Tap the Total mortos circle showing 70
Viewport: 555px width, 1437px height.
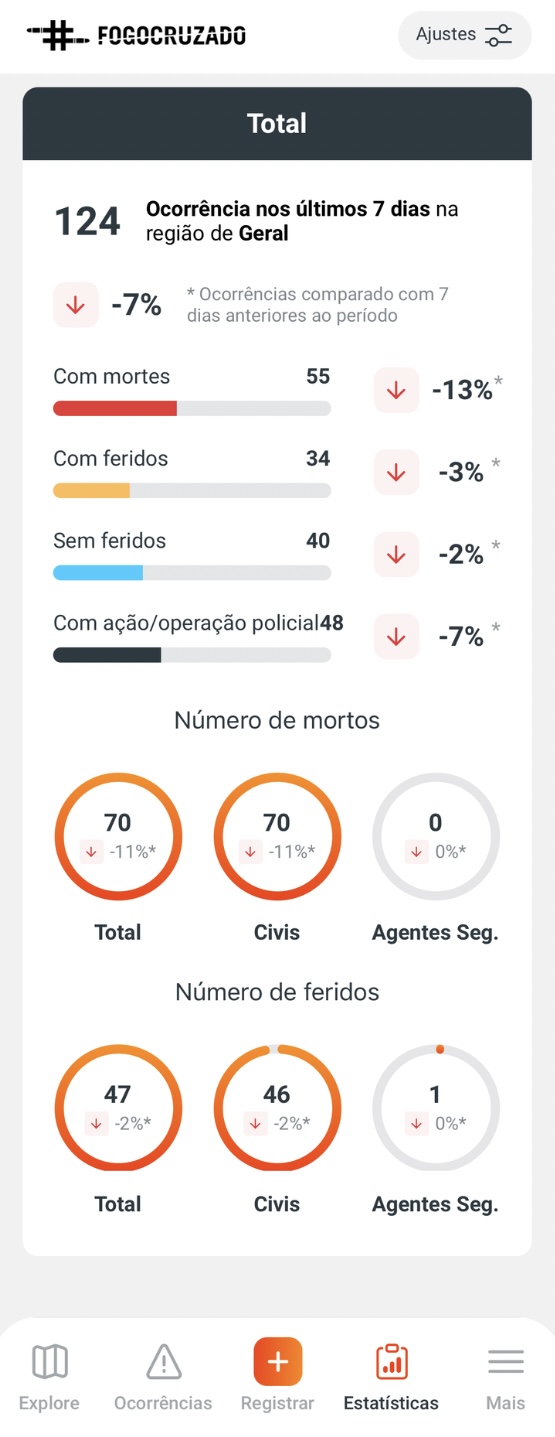click(x=118, y=836)
